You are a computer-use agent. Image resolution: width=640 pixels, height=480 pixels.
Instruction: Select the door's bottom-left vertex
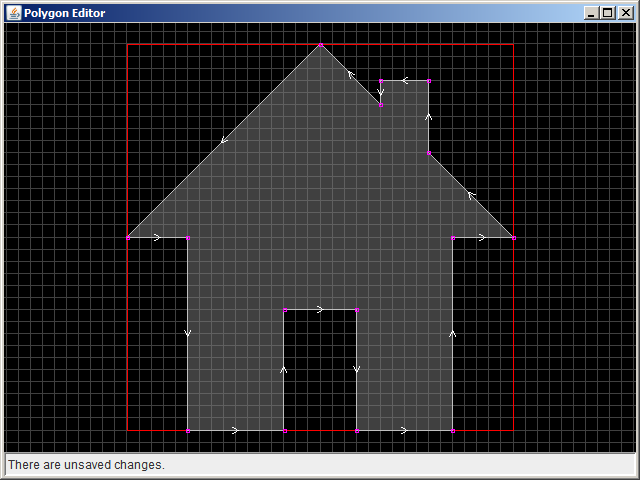(285, 431)
